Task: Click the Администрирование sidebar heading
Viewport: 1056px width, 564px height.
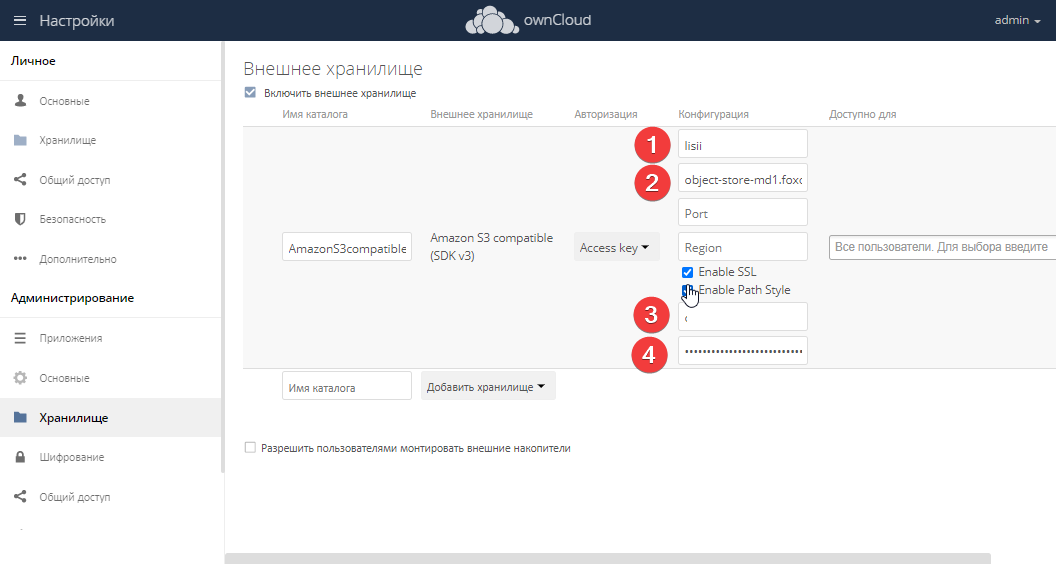Action: [x=72, y=298]
